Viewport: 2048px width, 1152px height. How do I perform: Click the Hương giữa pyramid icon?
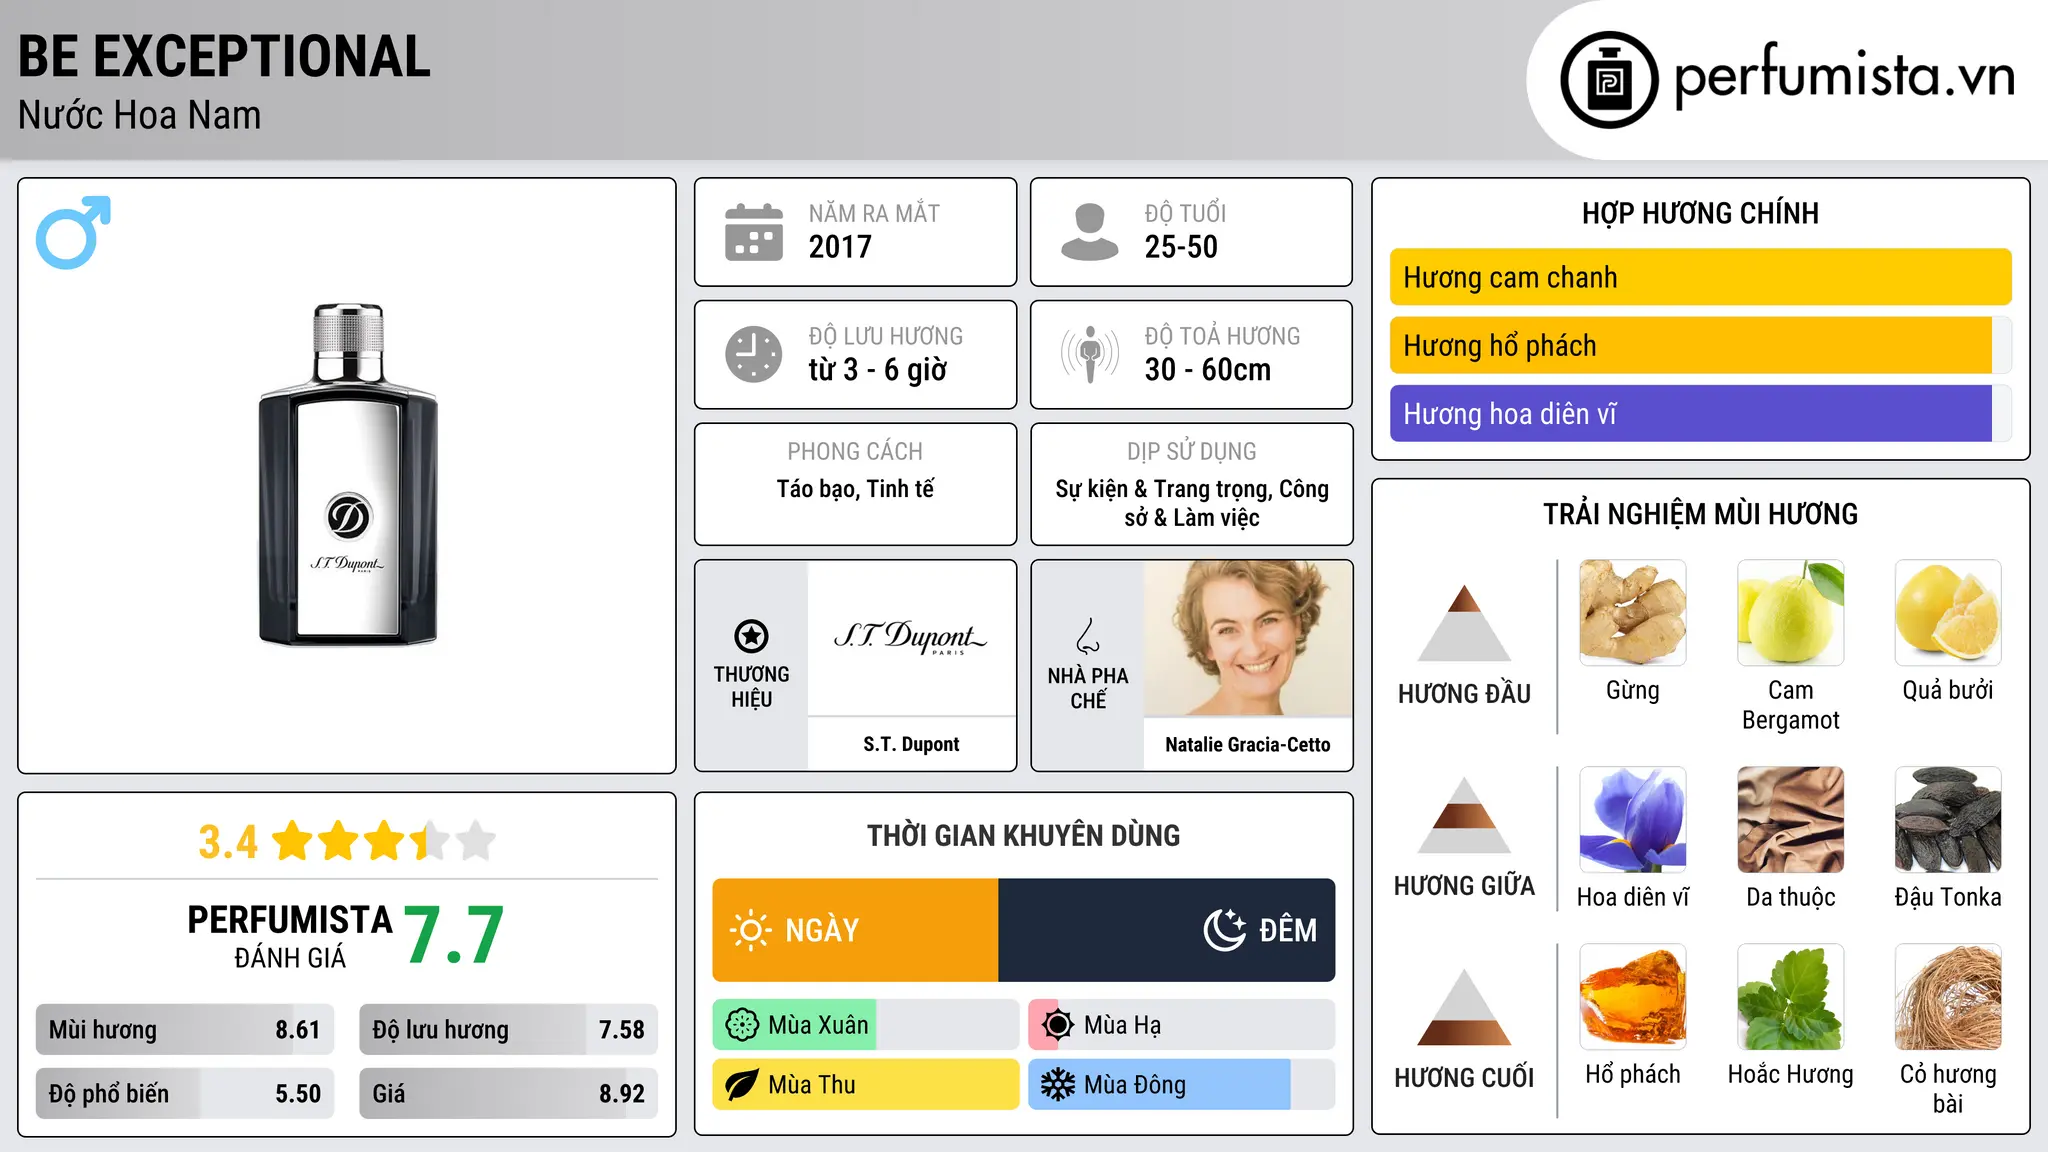click(x=1465, y=815)
